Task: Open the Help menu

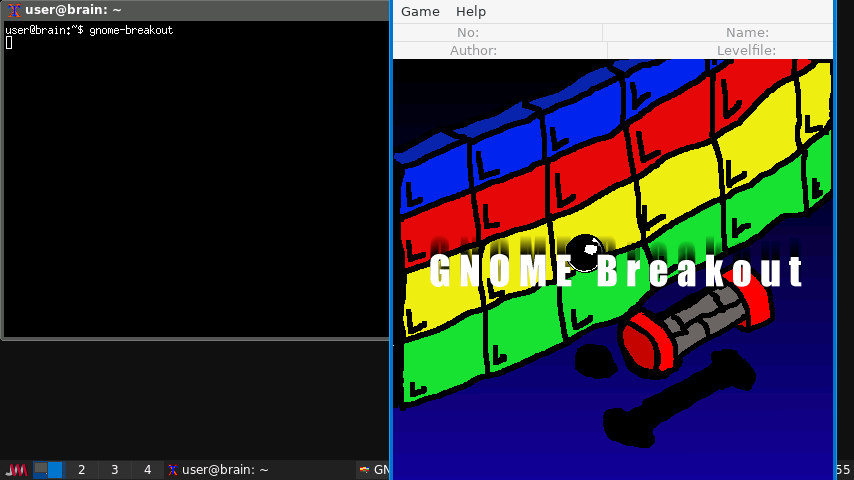Action: (x=470, y=12)
